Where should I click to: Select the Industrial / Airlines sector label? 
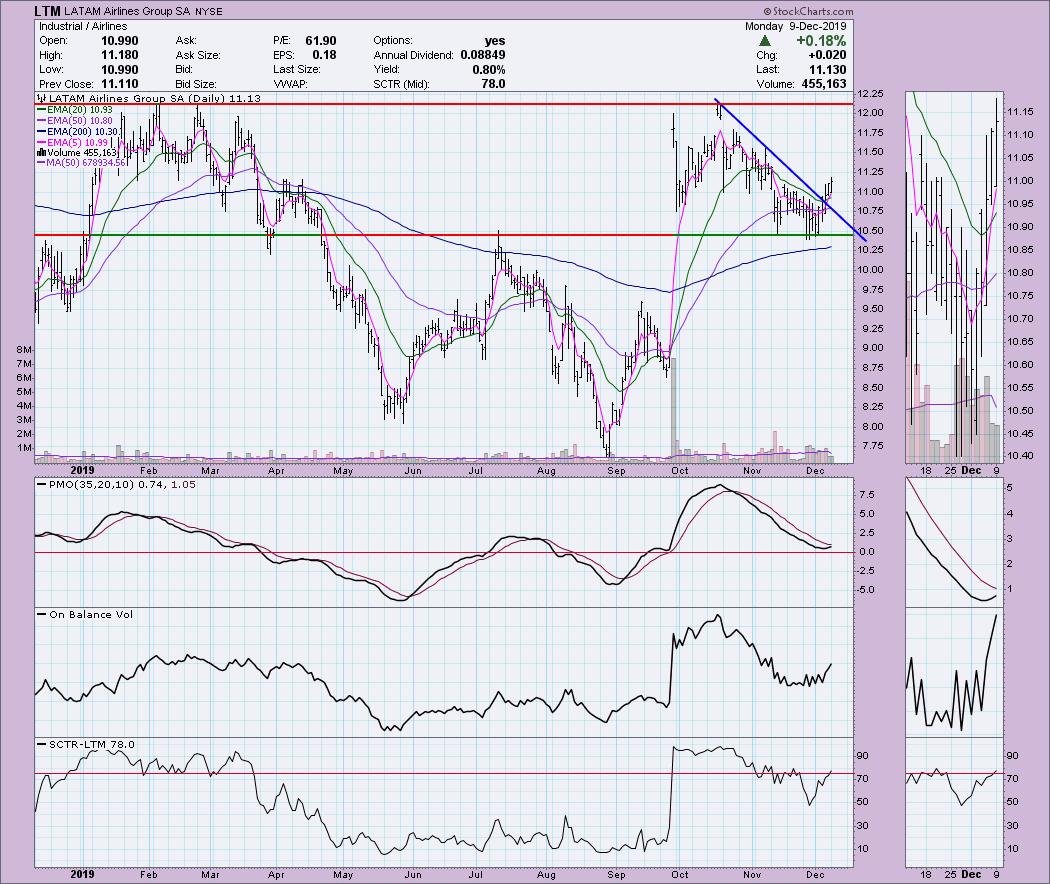pos(83,26)
